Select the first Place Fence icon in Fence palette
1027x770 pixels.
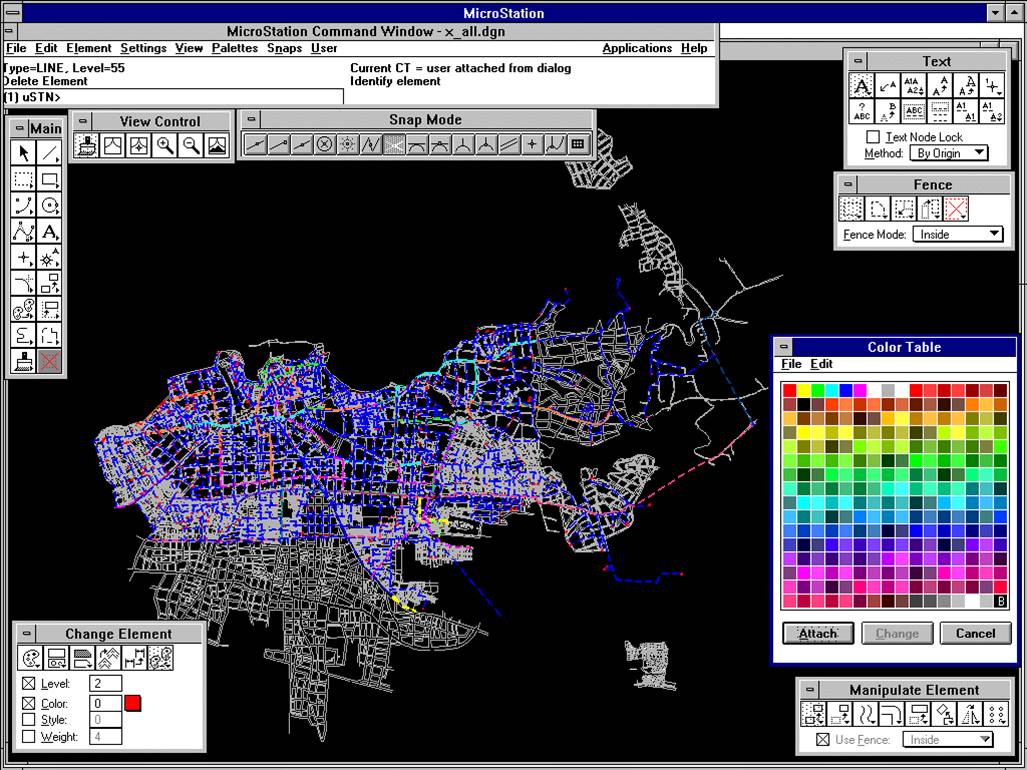point(851,209)
